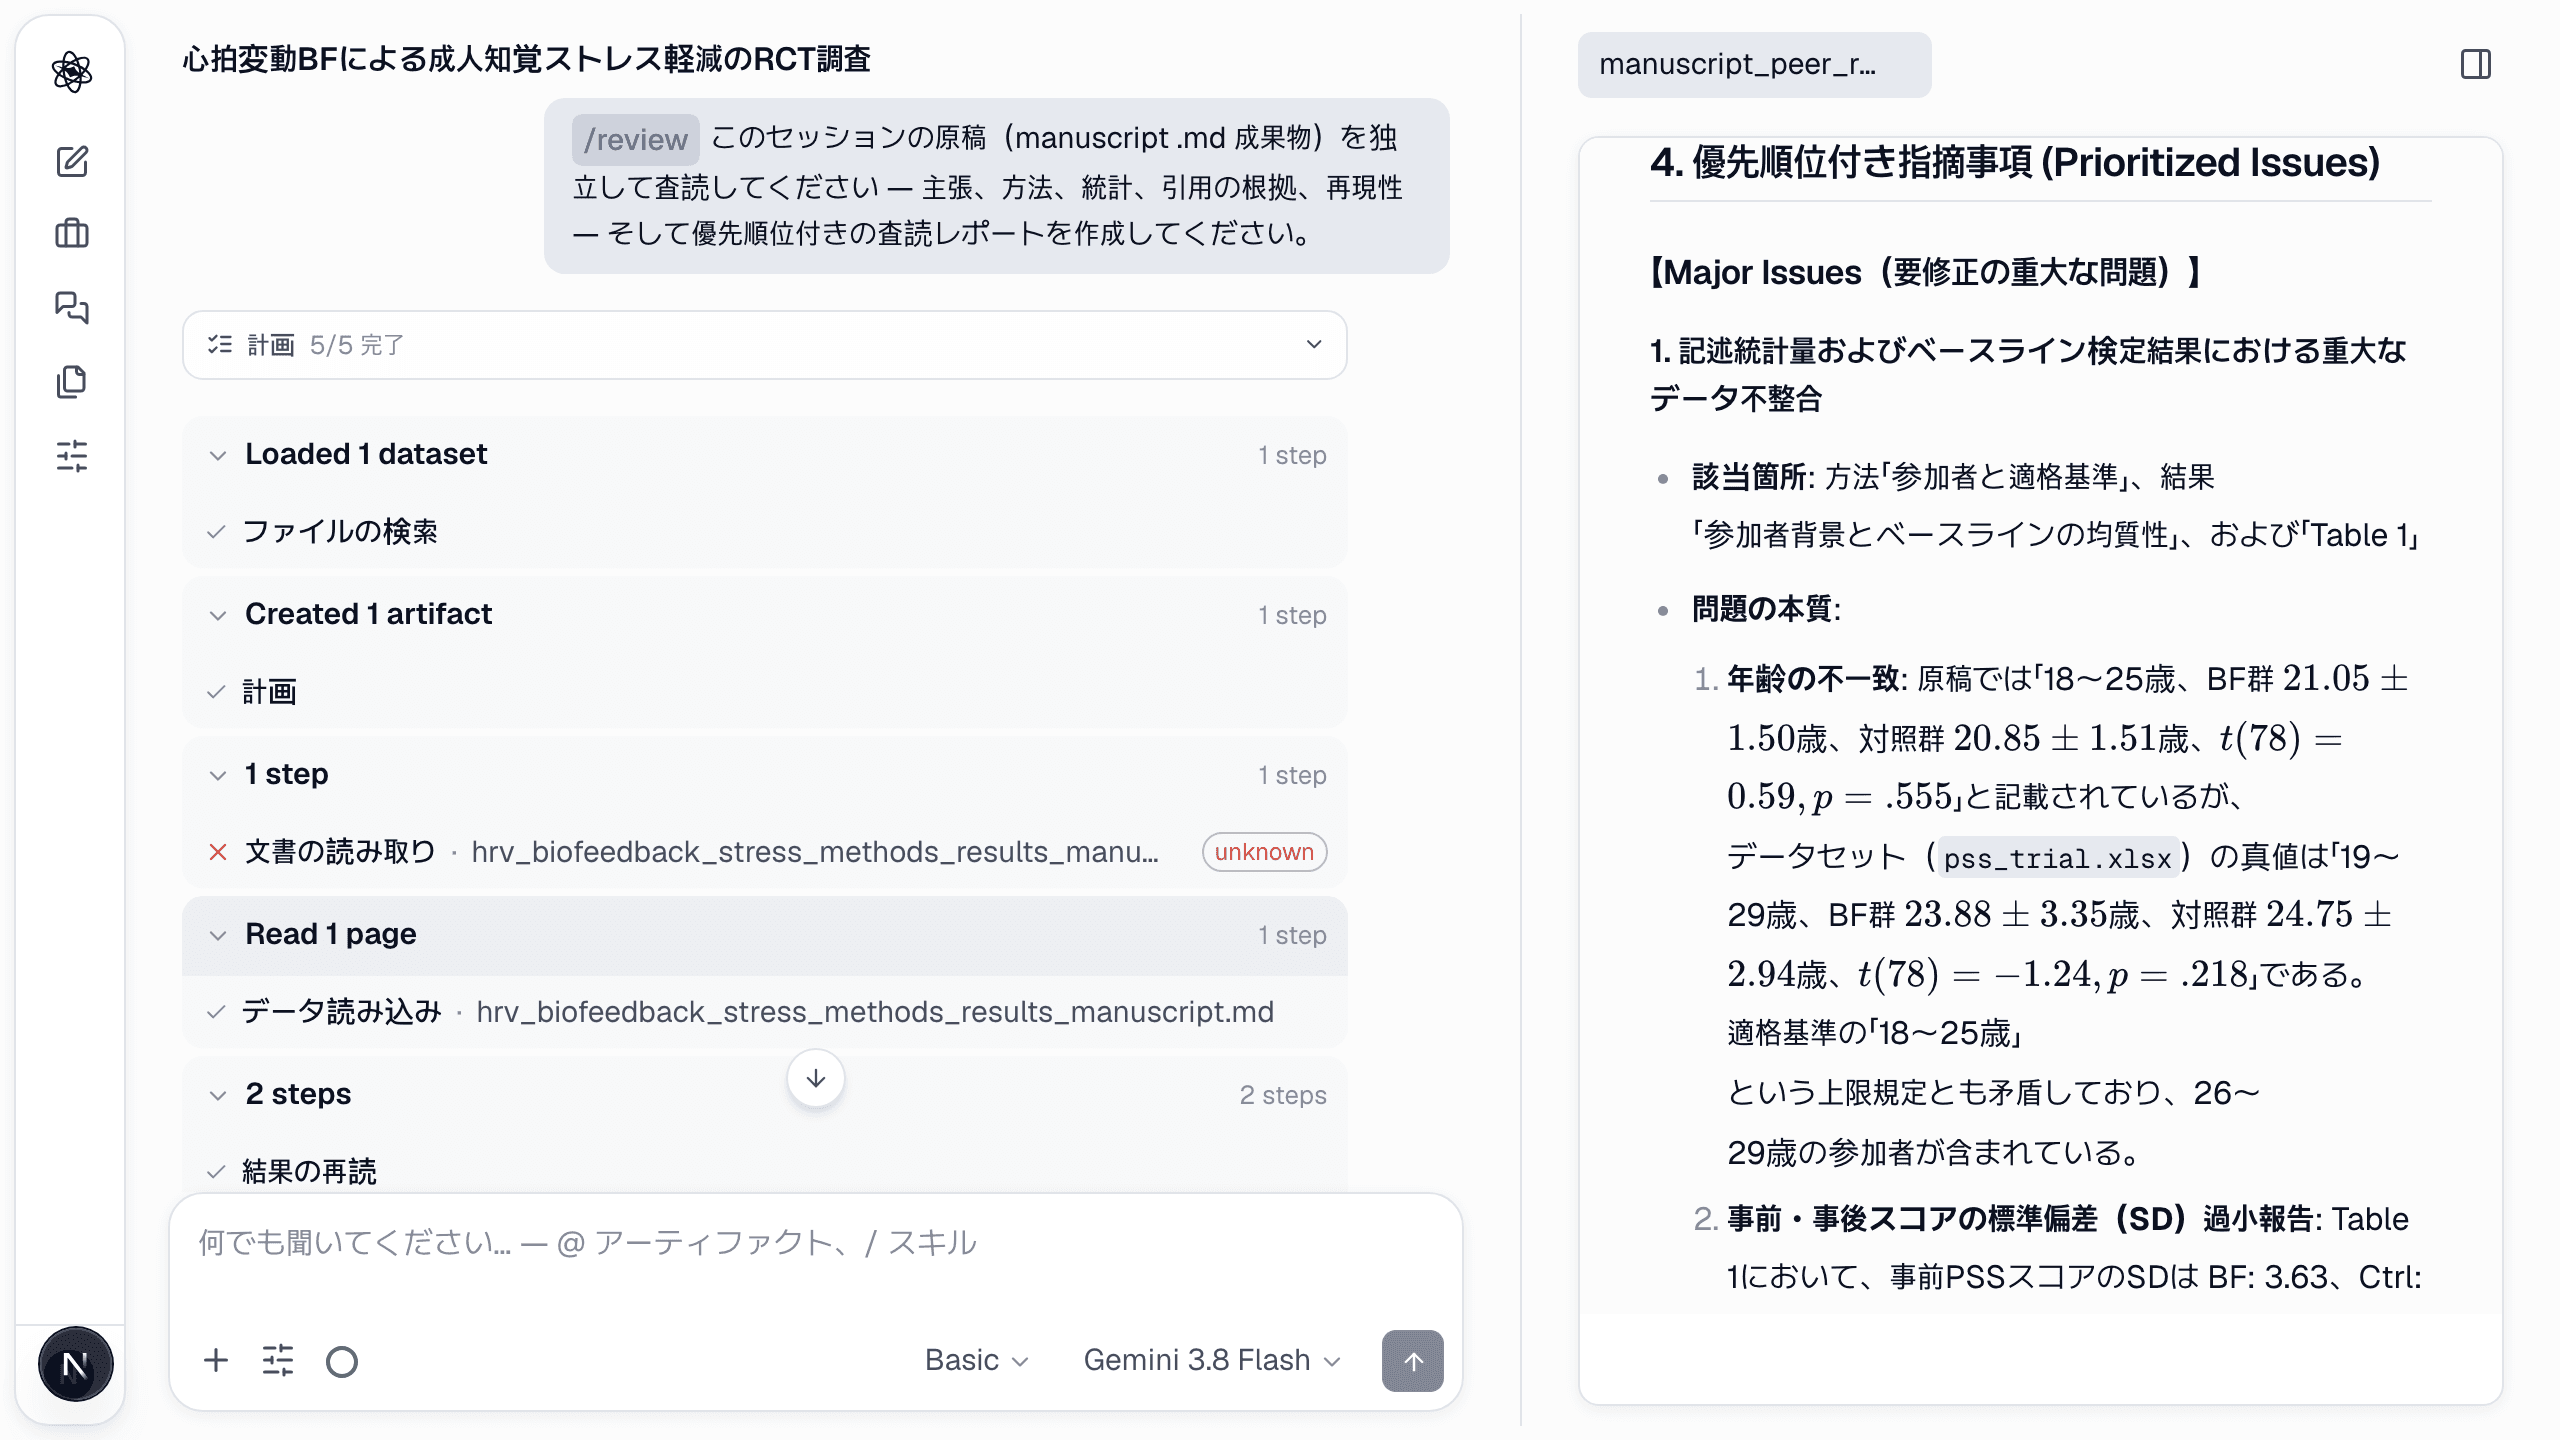Open the 文書の読み取り failed step
Viewport: 2560px width, 1440px height.
(x=765, y=852)
